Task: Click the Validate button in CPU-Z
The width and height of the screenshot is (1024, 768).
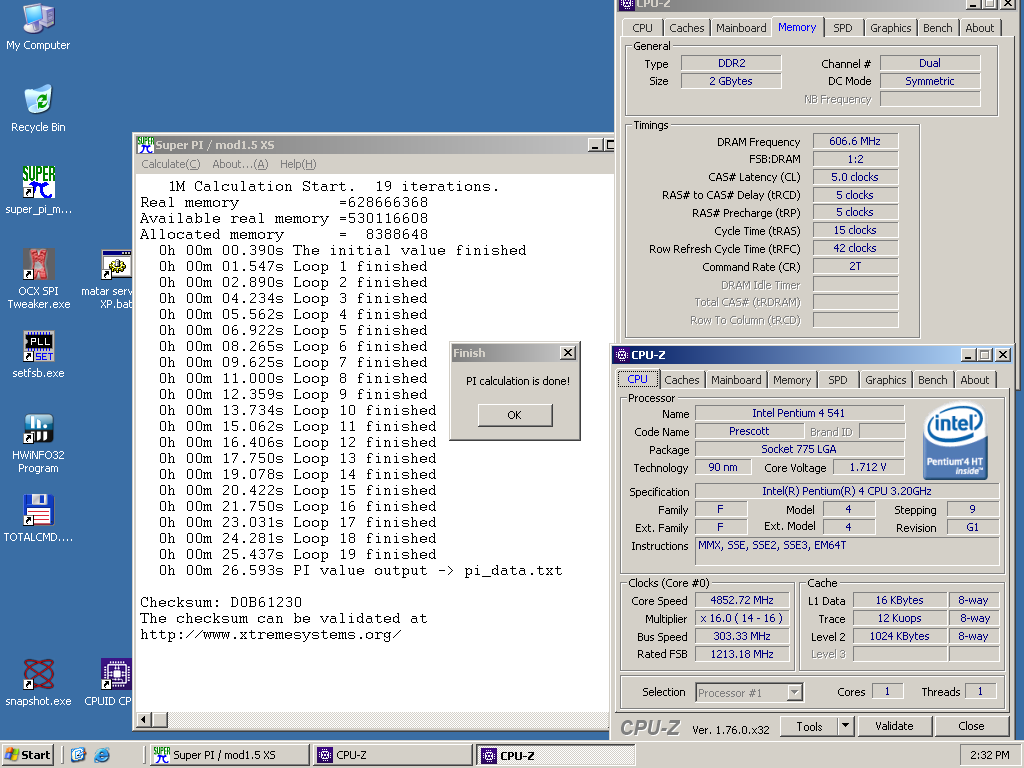Action: coord(894,726)
